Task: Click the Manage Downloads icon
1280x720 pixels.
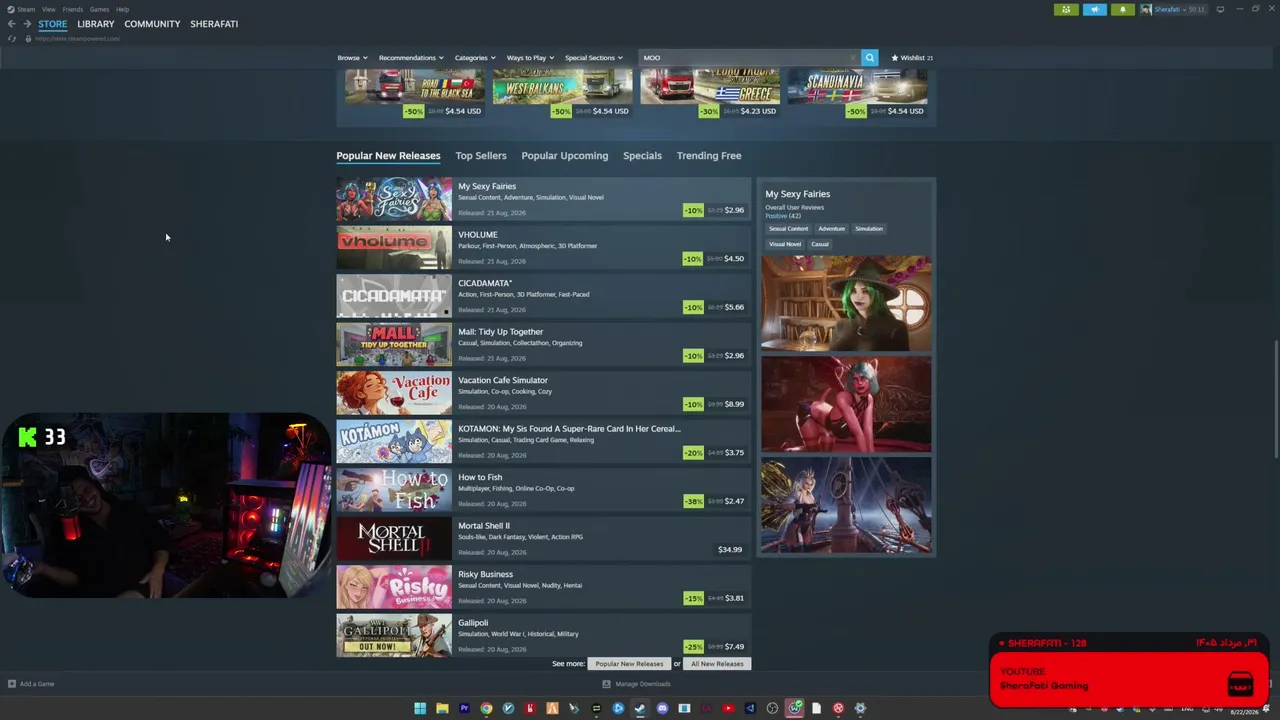Action: pyautogui.click(x=606, y=684)
